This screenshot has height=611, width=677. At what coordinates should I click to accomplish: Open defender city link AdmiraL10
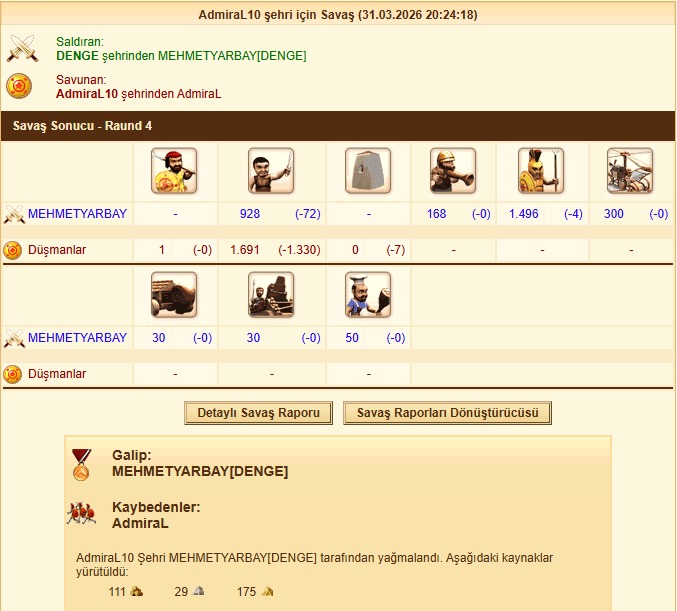click(87, 94)
